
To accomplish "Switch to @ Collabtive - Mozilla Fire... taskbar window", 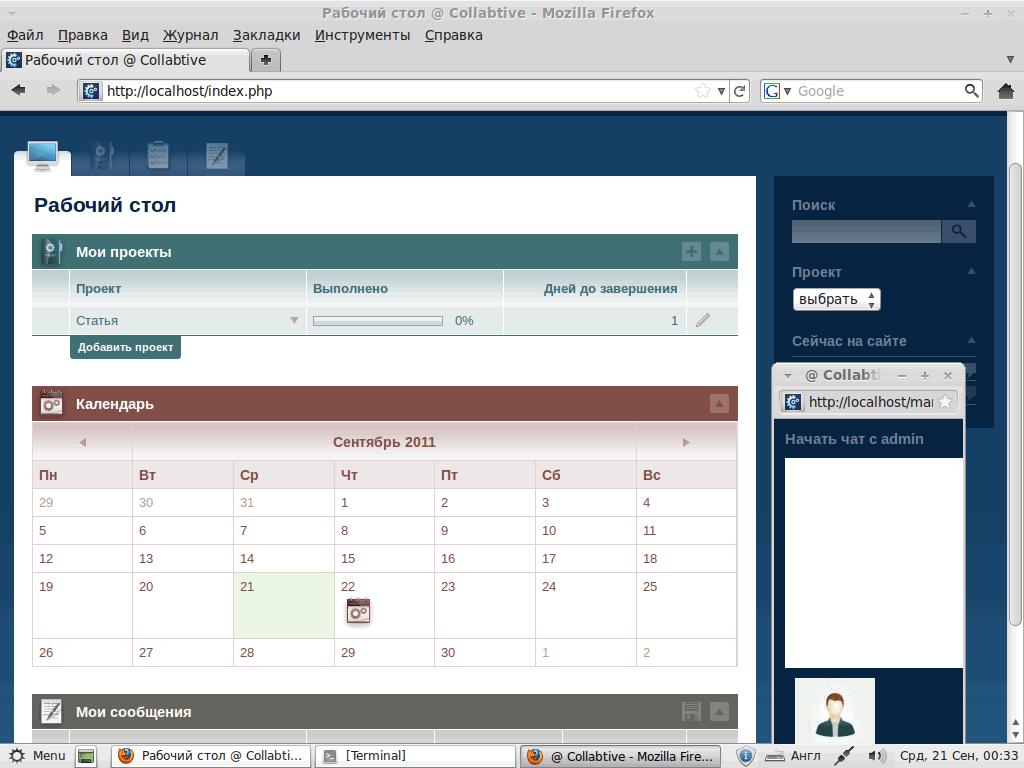I will [x=620, y=756].
